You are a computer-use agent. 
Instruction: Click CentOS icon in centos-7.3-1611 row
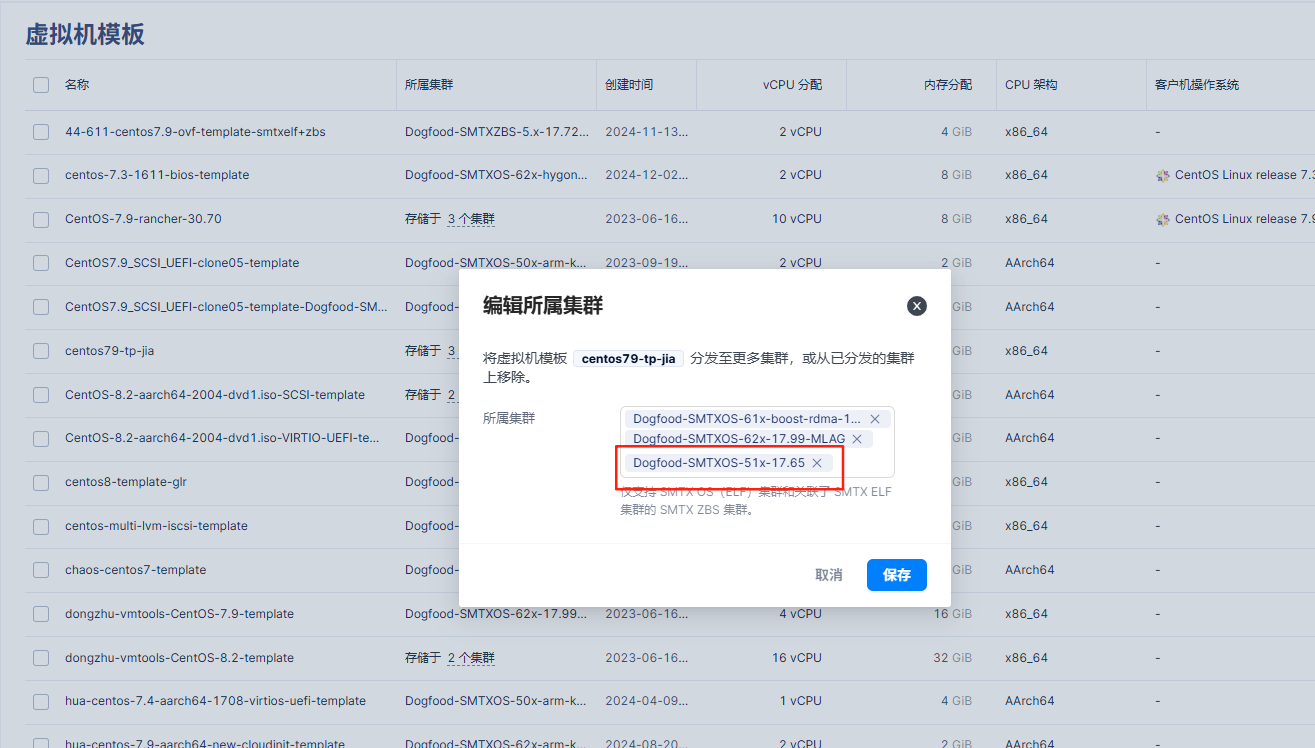point(1162,176)
